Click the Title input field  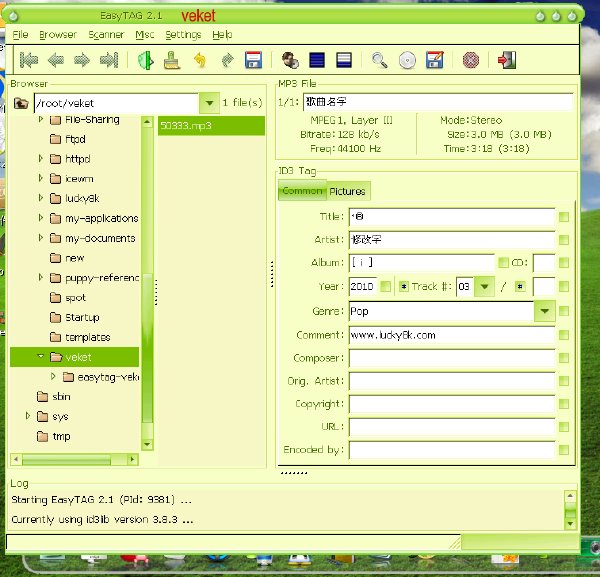pos(452,217)
